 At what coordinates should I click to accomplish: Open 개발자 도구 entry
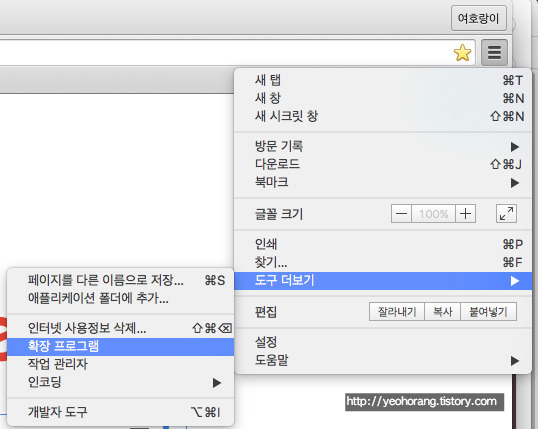click(x=120, y=412)
